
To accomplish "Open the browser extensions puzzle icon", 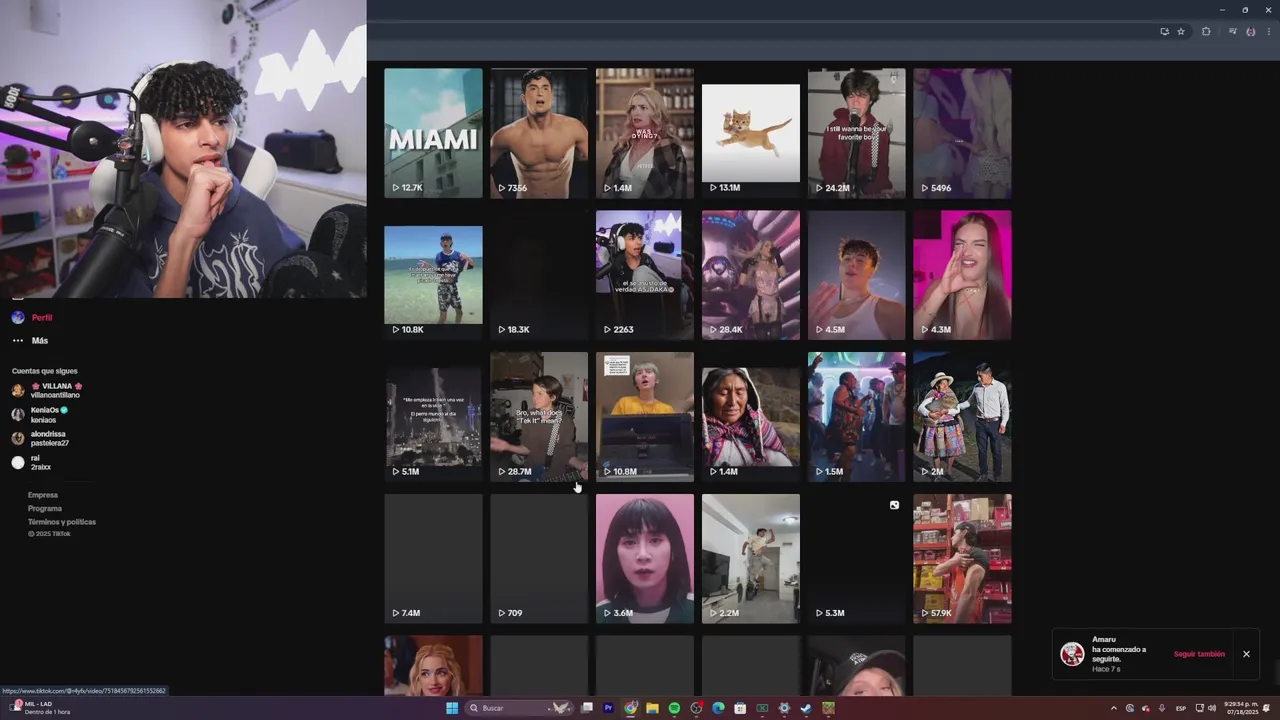I will [1206, 32].
